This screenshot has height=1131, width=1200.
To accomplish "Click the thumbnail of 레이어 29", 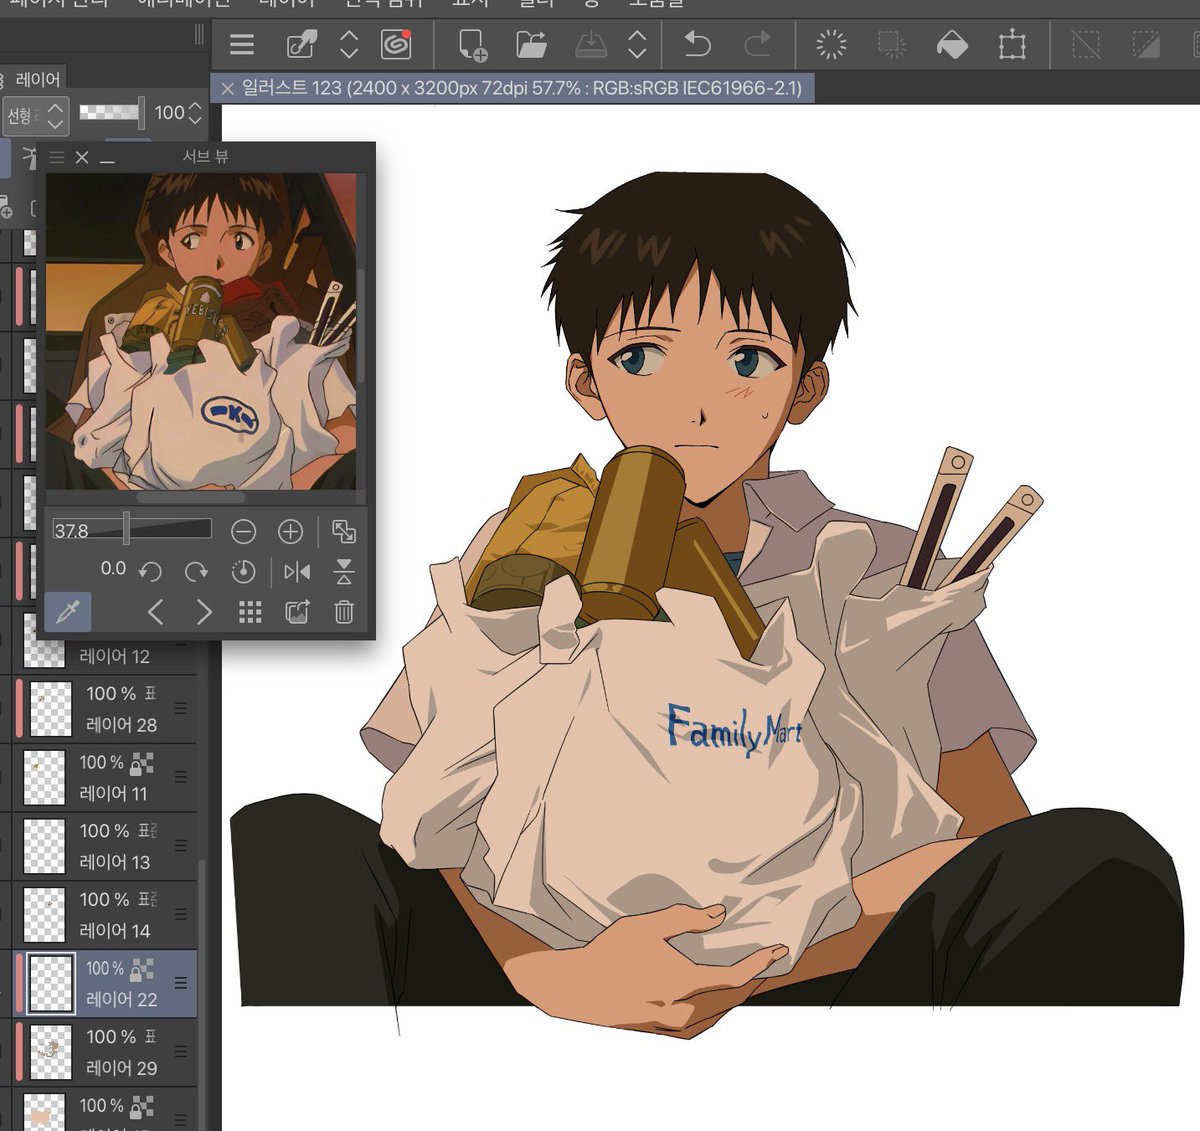I will pos(50,1052).
